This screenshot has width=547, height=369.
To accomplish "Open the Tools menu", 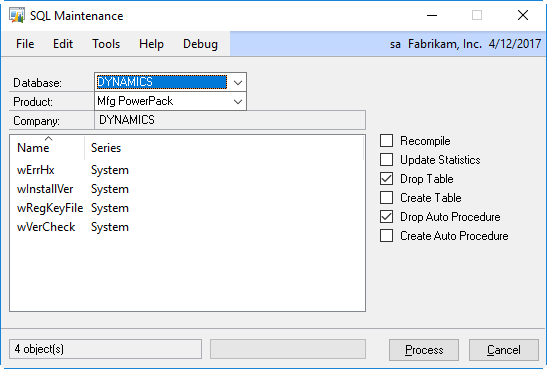I will pyautogui.click(x=106, y=44).
